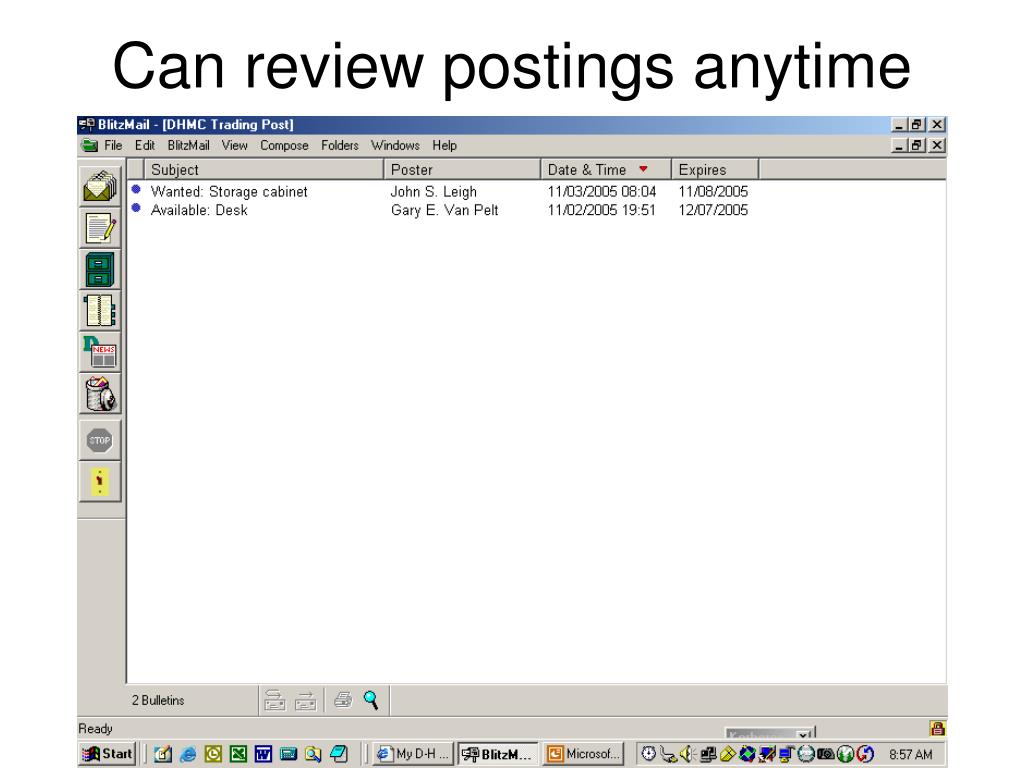Image resolution: width=1024 pixels, height=768 pixels.
Task: Switch to Microsoft PowerPoint taskbar button
Action: click(x=583, y=754)
